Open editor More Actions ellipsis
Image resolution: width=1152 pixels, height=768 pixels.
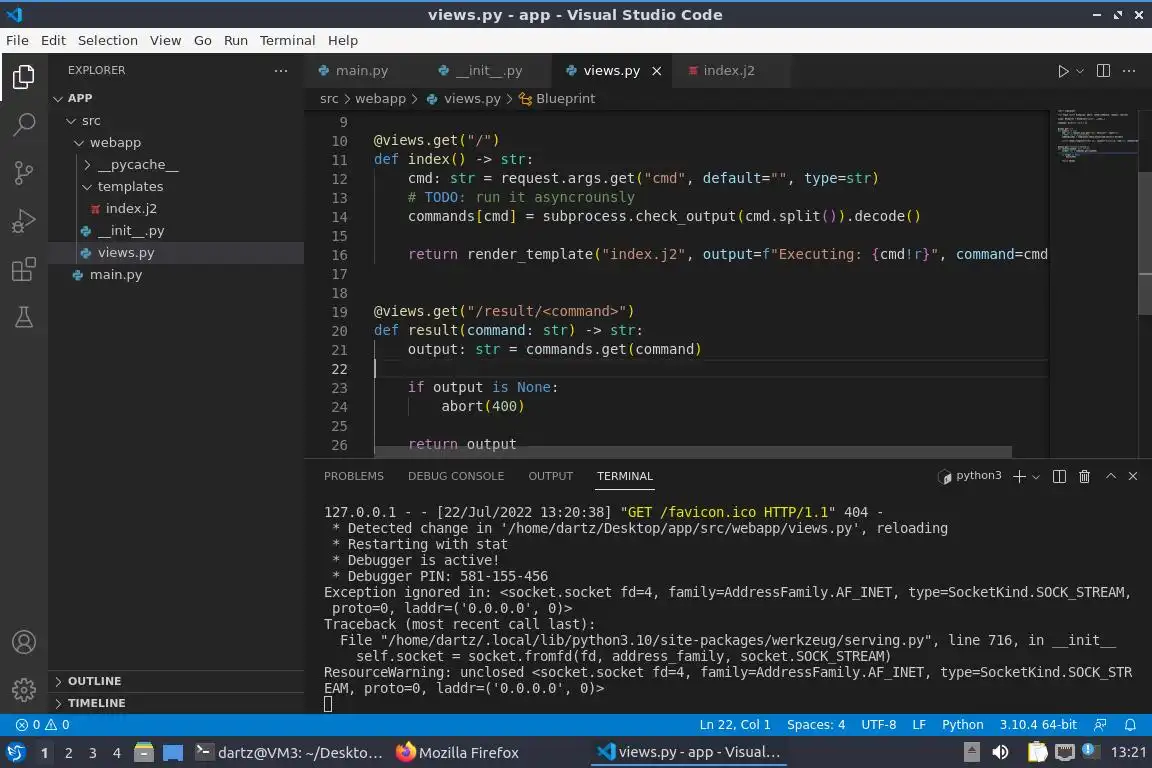point(1129,71)
